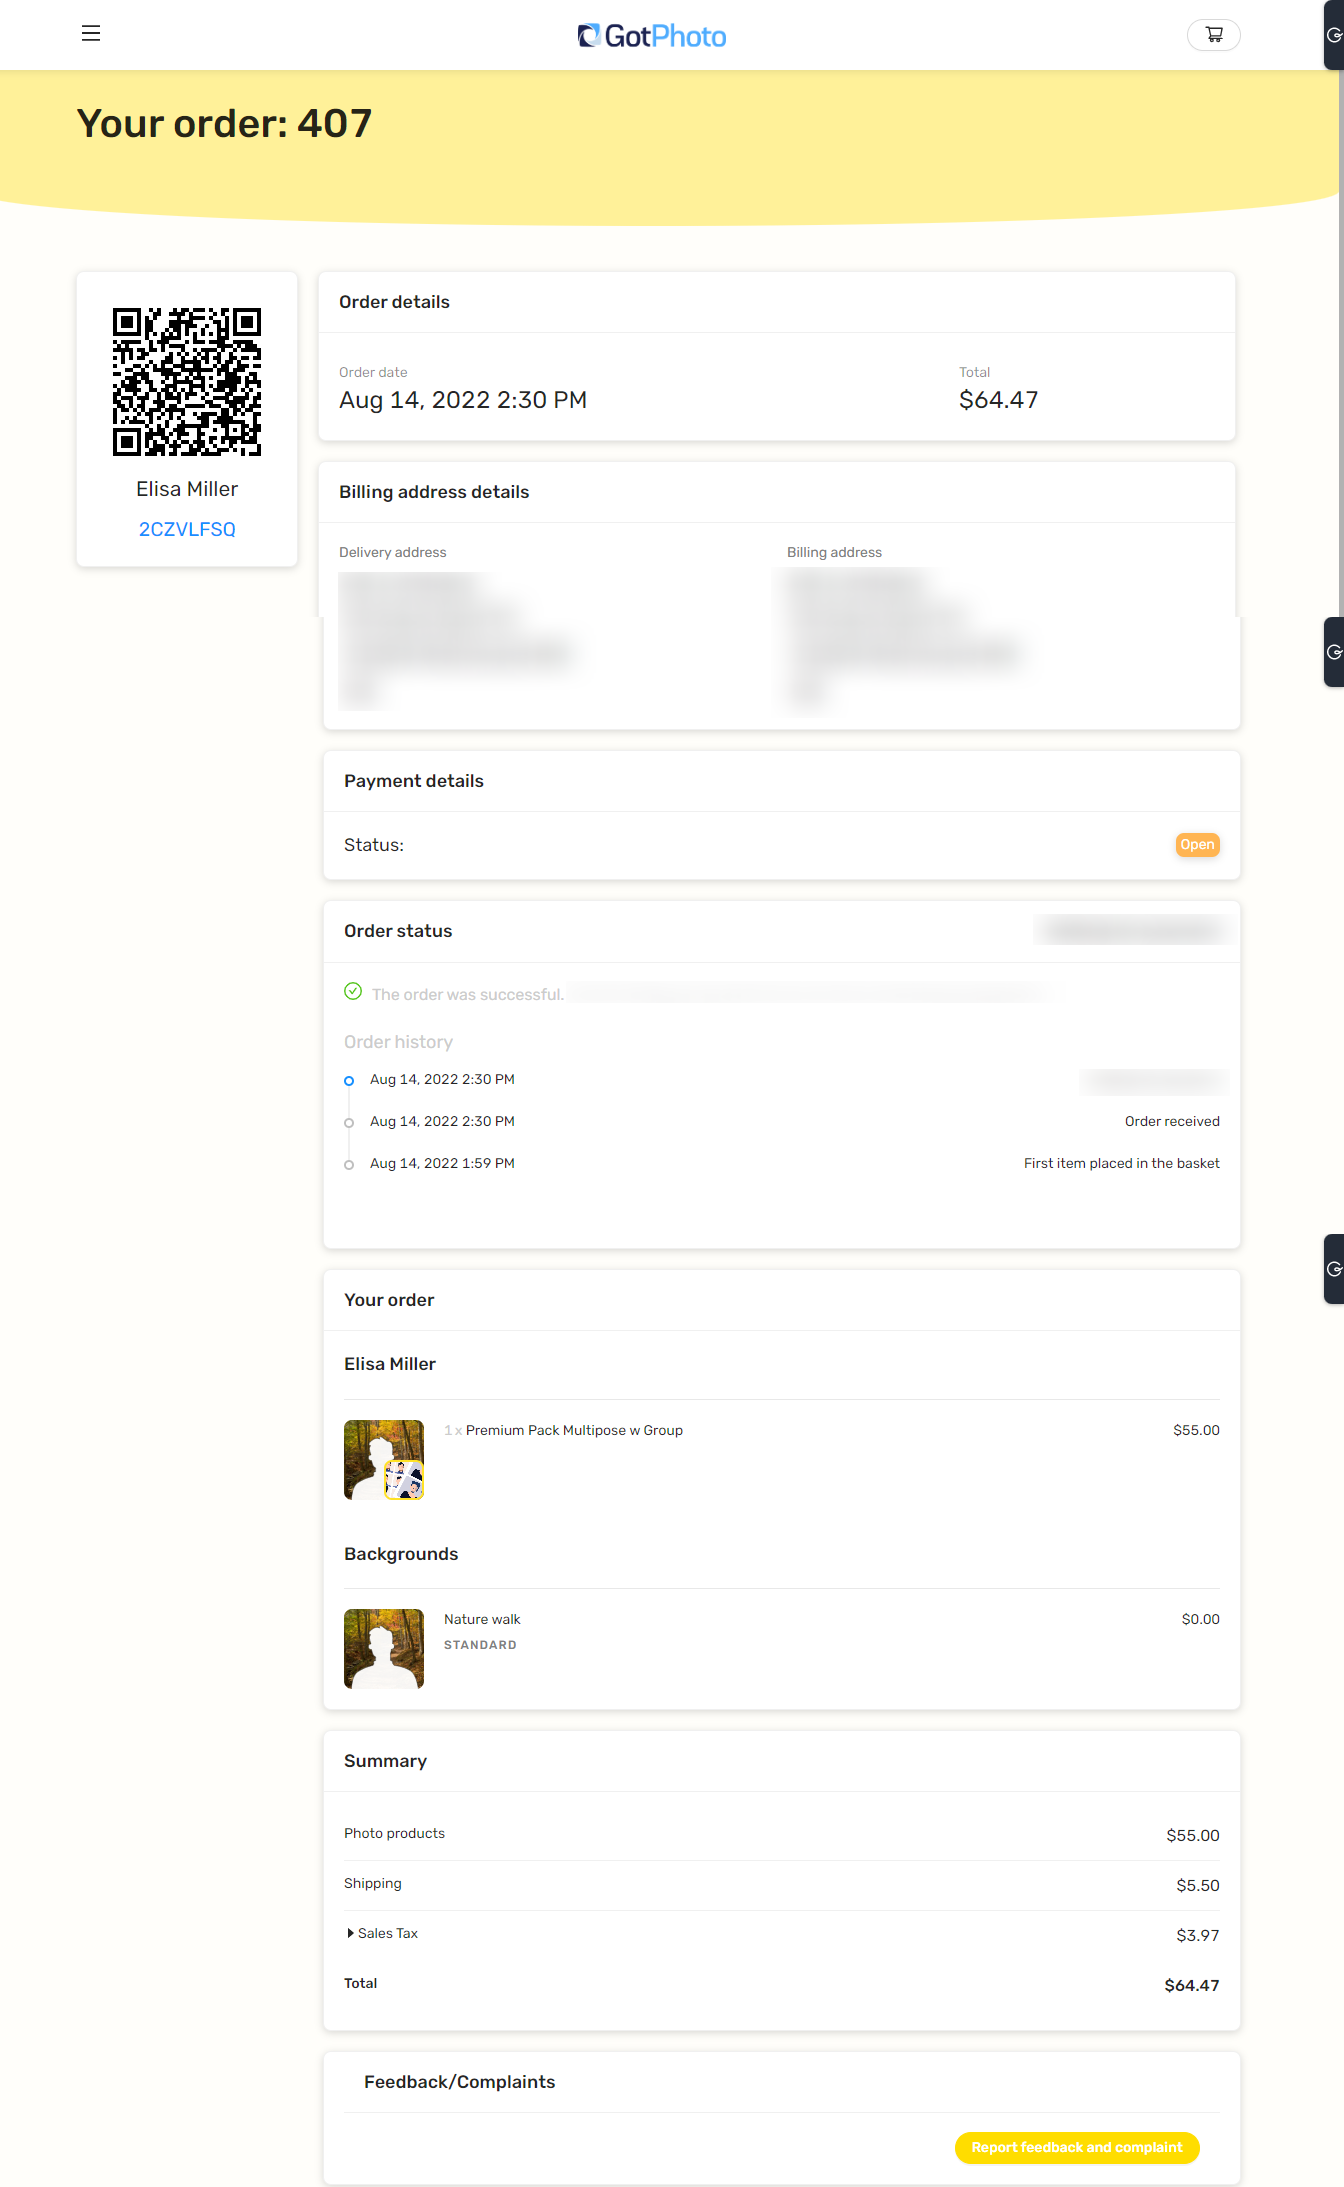The height and width of the screenshot is (2187, 1344).
Task: Click the Open payment status badge
Action: click(x=1197, y=845)
